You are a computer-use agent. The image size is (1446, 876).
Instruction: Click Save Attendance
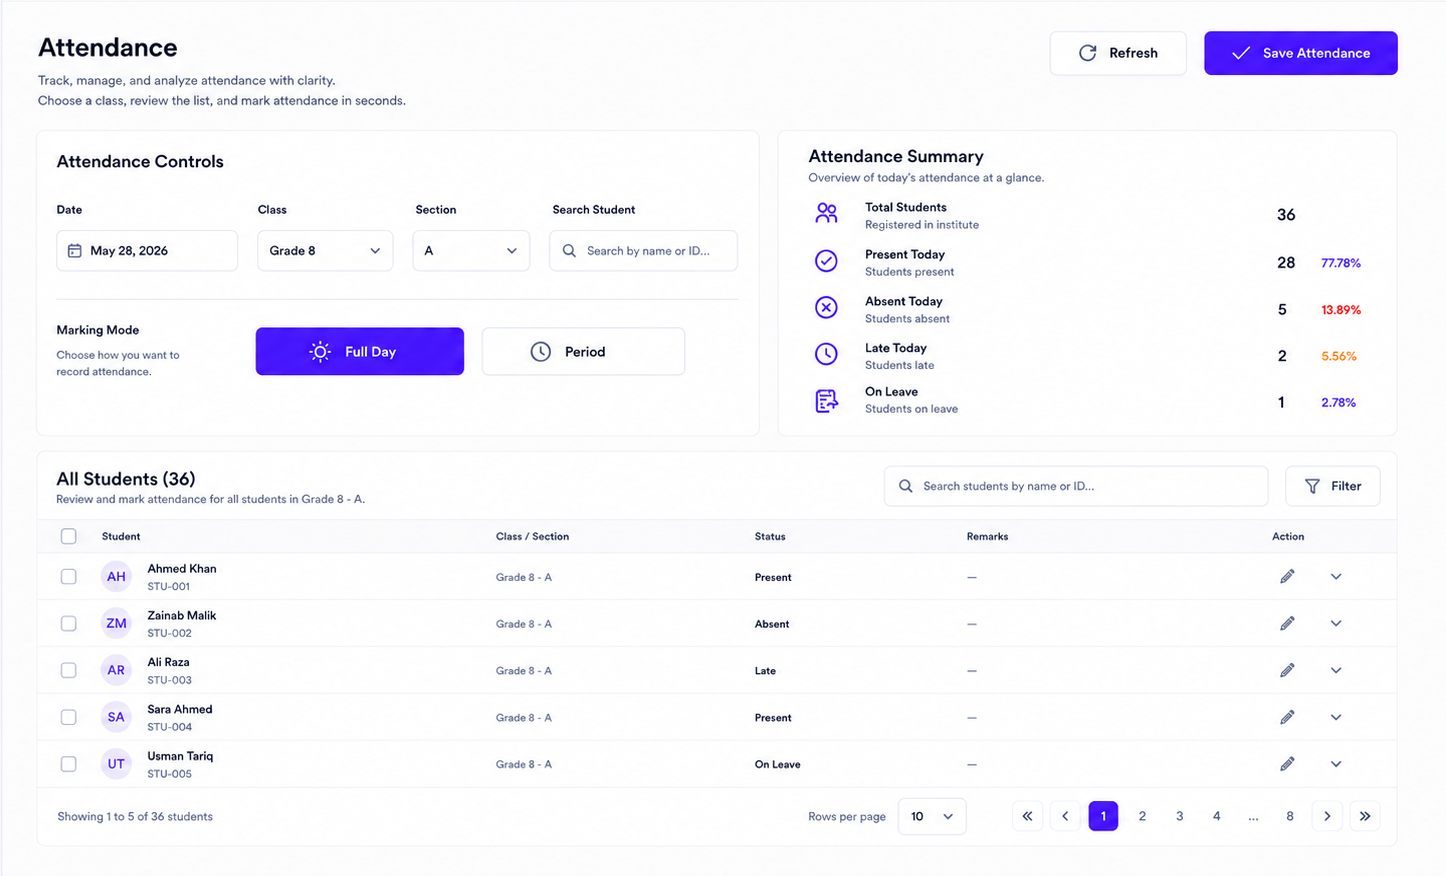(x=1301, y=53)
